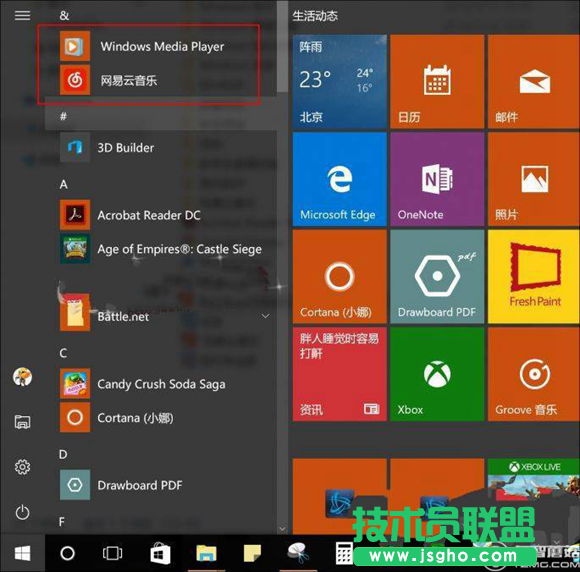580x572 pixels.
Task: Jump using the & section header
Action: point(64,16)
